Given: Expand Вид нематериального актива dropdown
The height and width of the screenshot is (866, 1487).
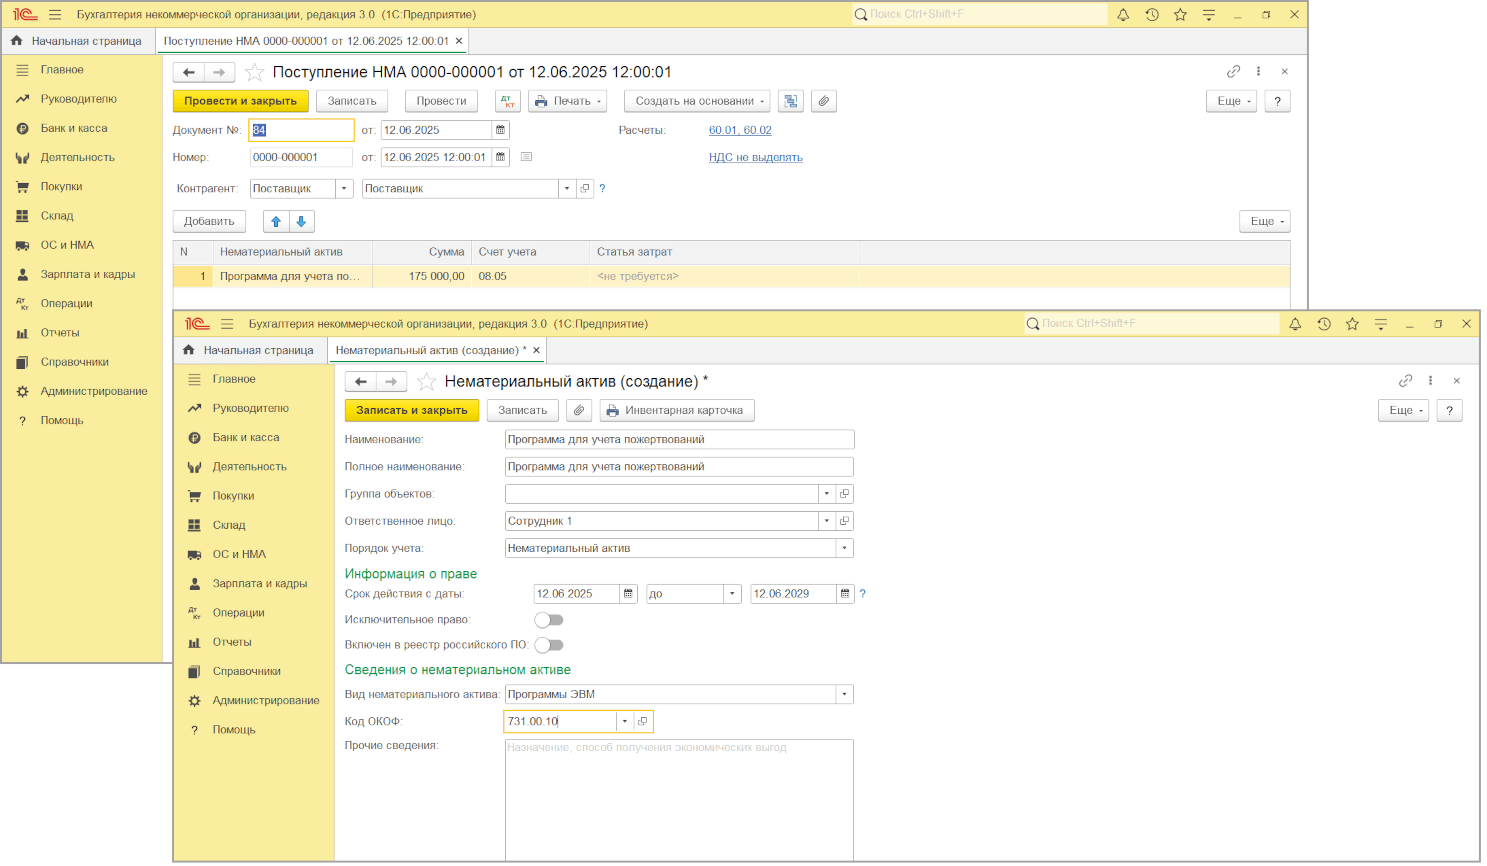Looking at the screenshot, I should [x=845, y=694].
